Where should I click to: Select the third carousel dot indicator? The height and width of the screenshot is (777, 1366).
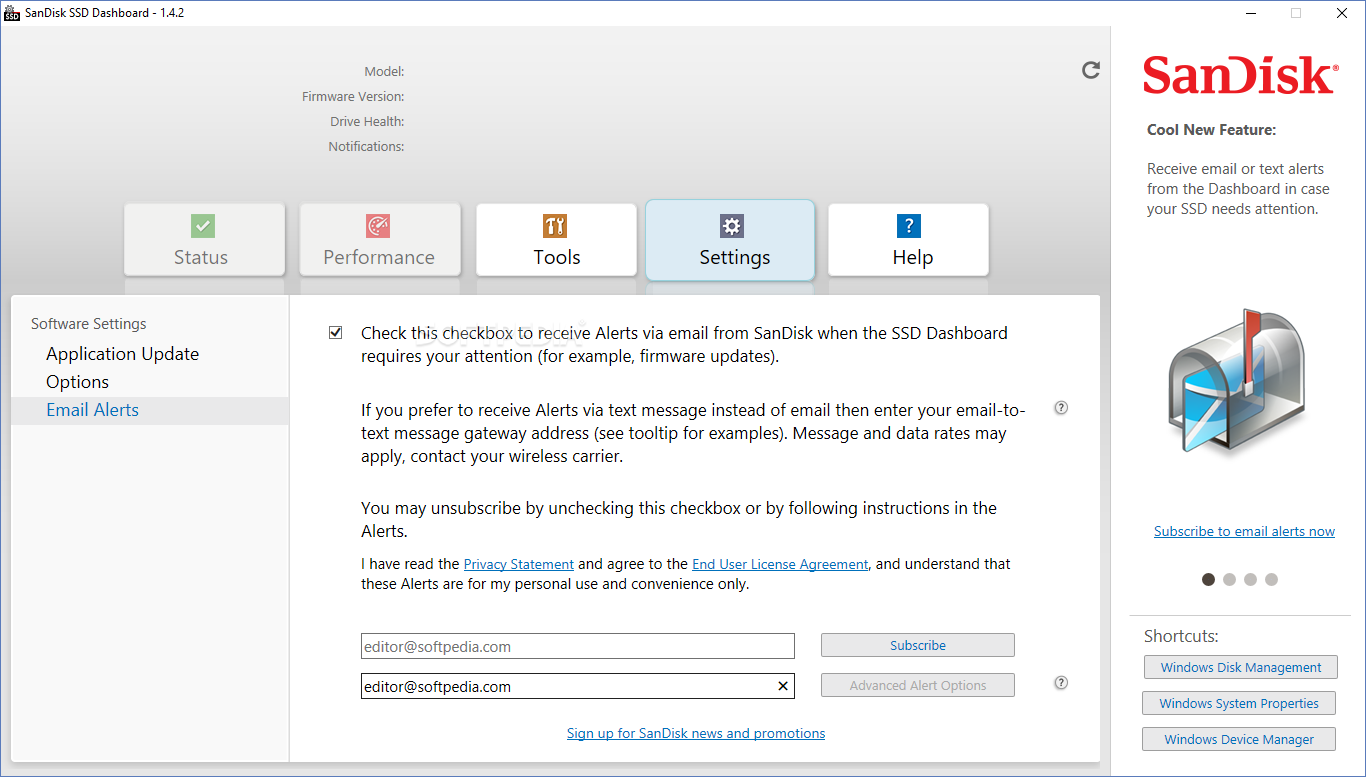tap(1250, 579)
